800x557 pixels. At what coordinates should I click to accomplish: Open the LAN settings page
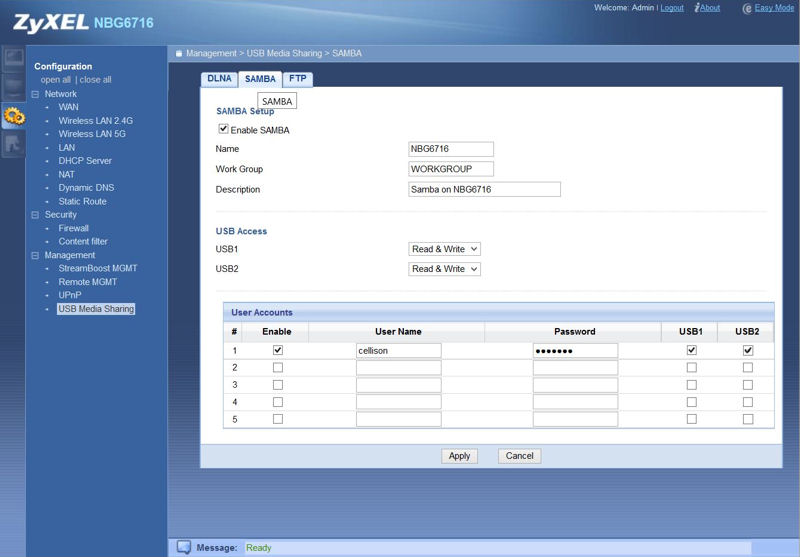pos(66,148)
